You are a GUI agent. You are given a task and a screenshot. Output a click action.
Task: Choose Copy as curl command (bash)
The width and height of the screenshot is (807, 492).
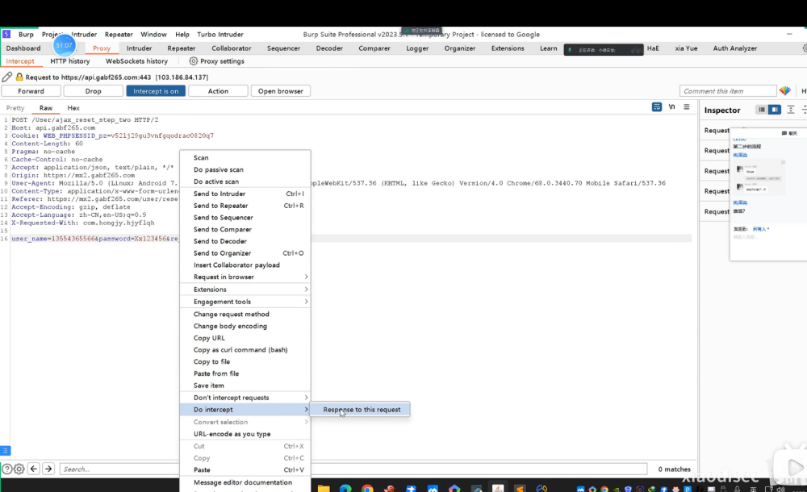point(245,349)
